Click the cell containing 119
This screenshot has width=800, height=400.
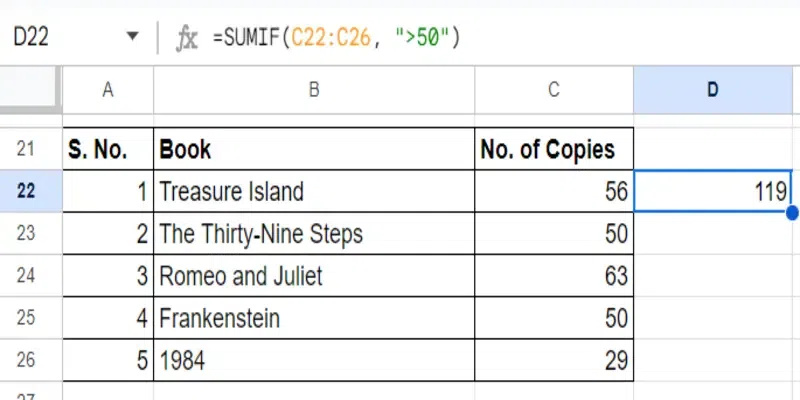point(713,191)
